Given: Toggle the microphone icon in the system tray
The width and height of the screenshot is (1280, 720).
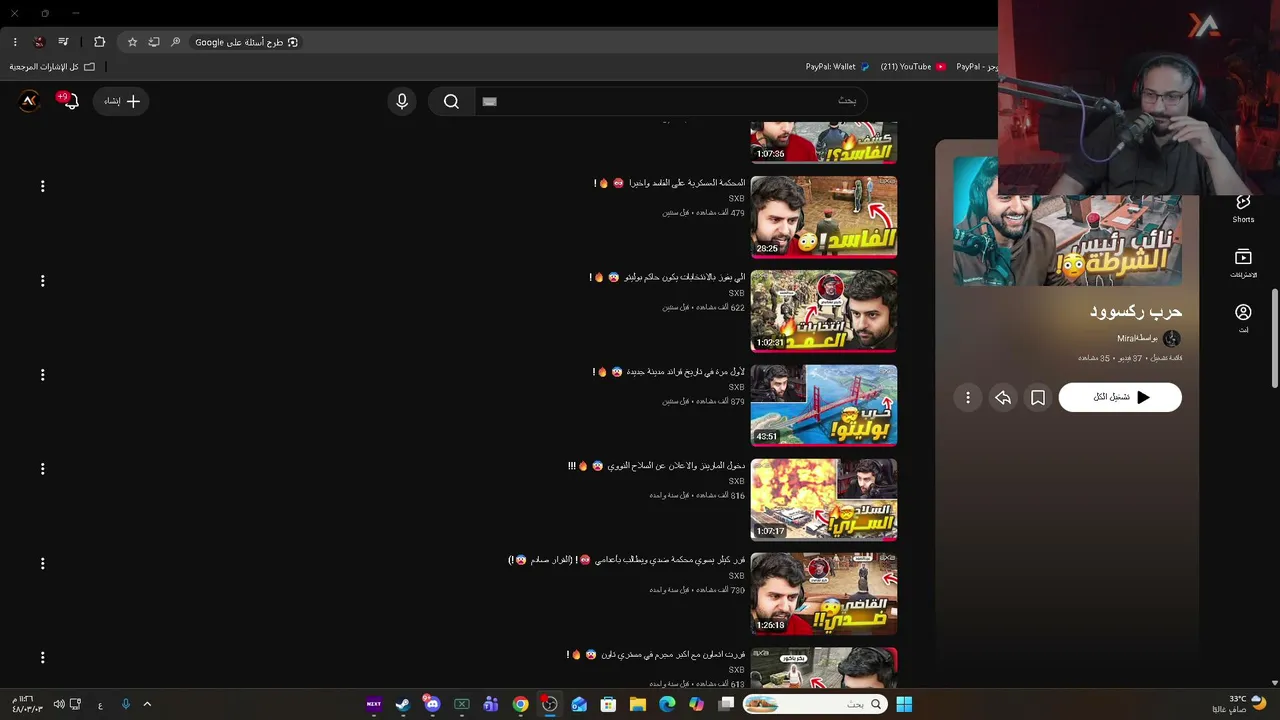Looking at the screenshot, I should coord(125,705).
